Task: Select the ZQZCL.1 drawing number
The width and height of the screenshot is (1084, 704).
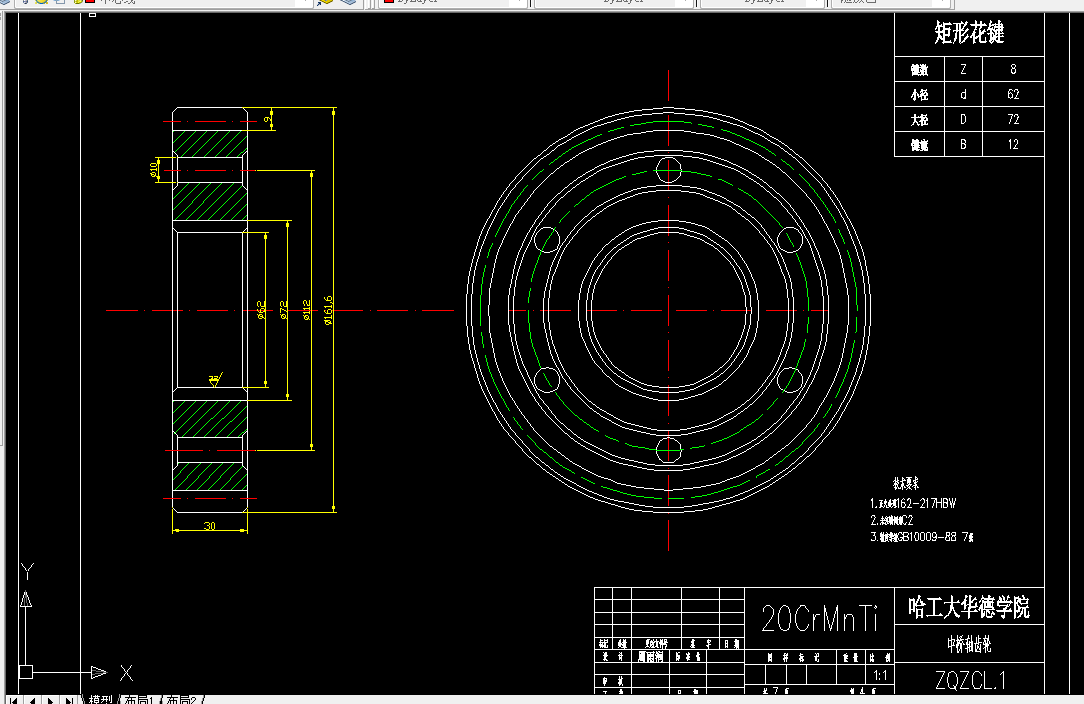Action: click(969, 680)
